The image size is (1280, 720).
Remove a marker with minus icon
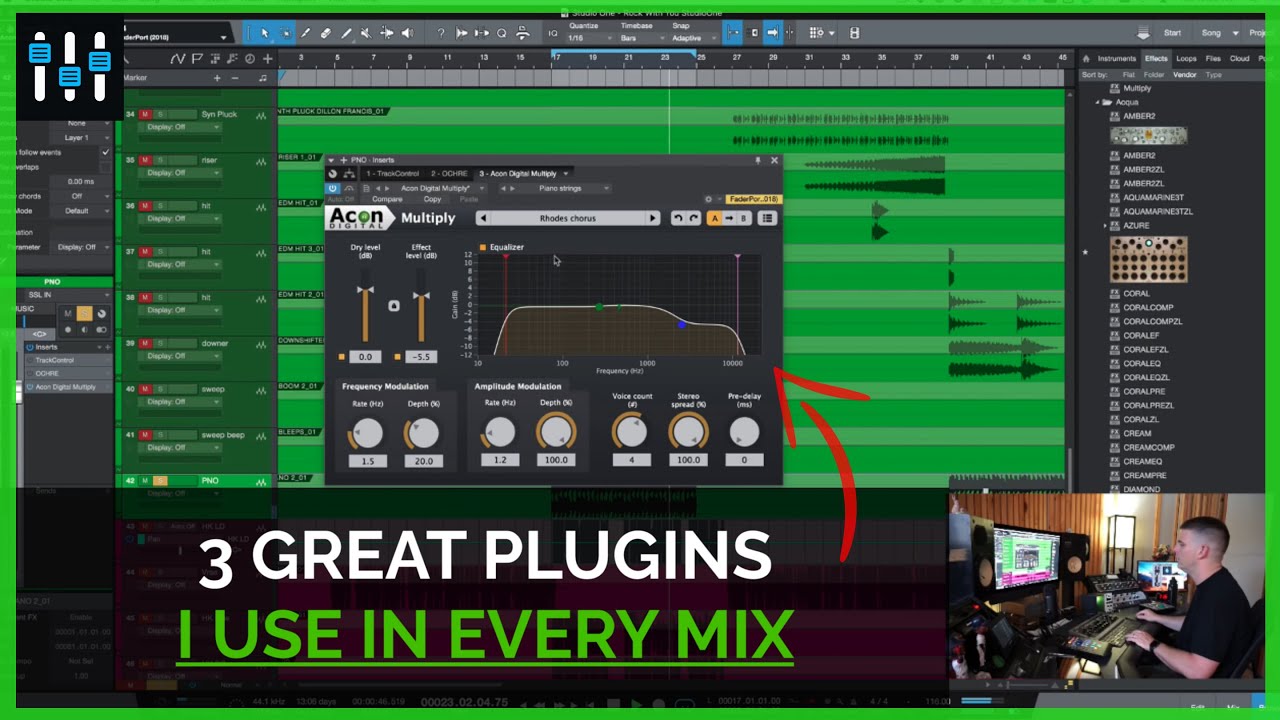pos(236,78)
